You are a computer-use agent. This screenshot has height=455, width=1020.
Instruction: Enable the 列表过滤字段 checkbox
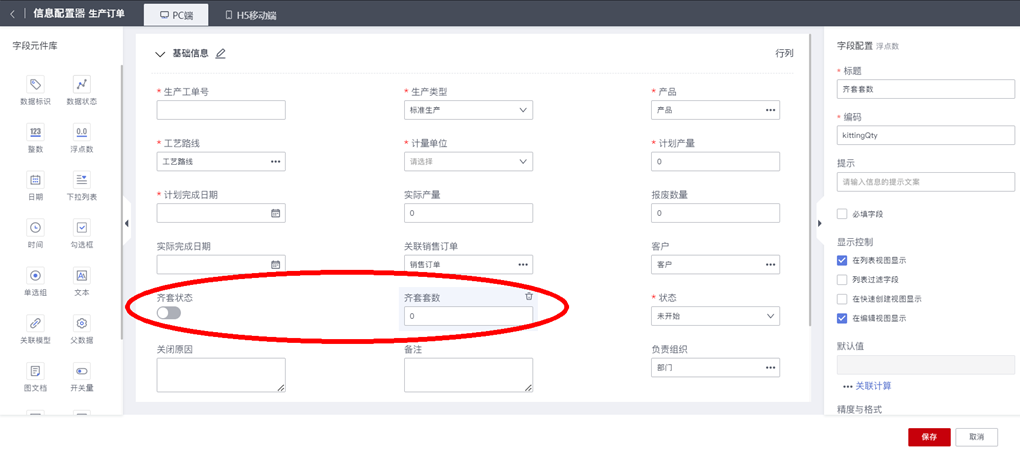(842, 279)
